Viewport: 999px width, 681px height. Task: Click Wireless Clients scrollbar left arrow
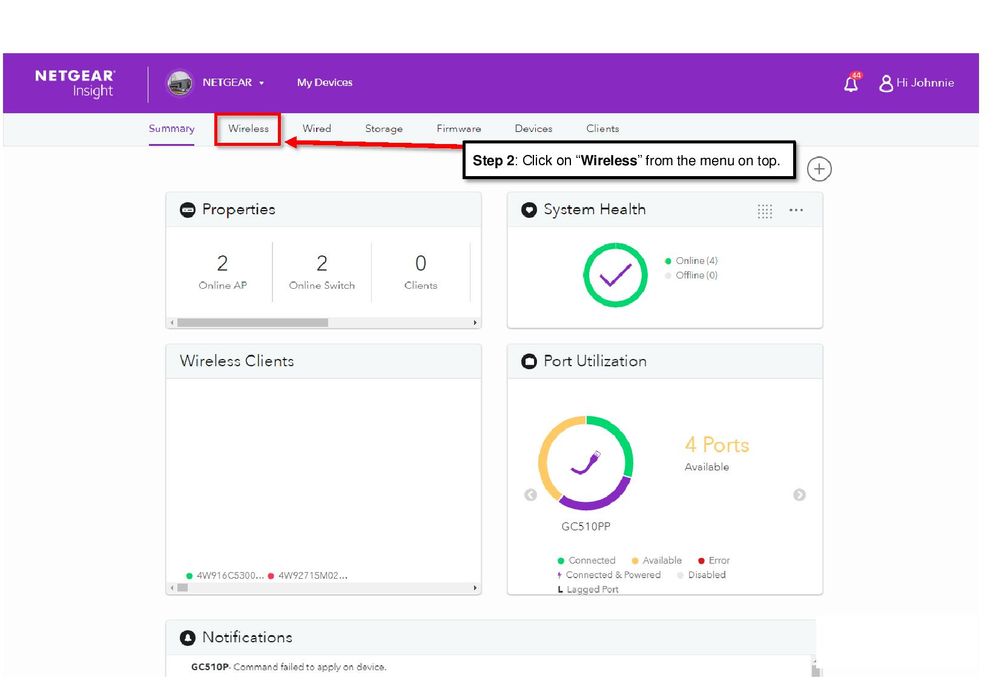(172, 588)
